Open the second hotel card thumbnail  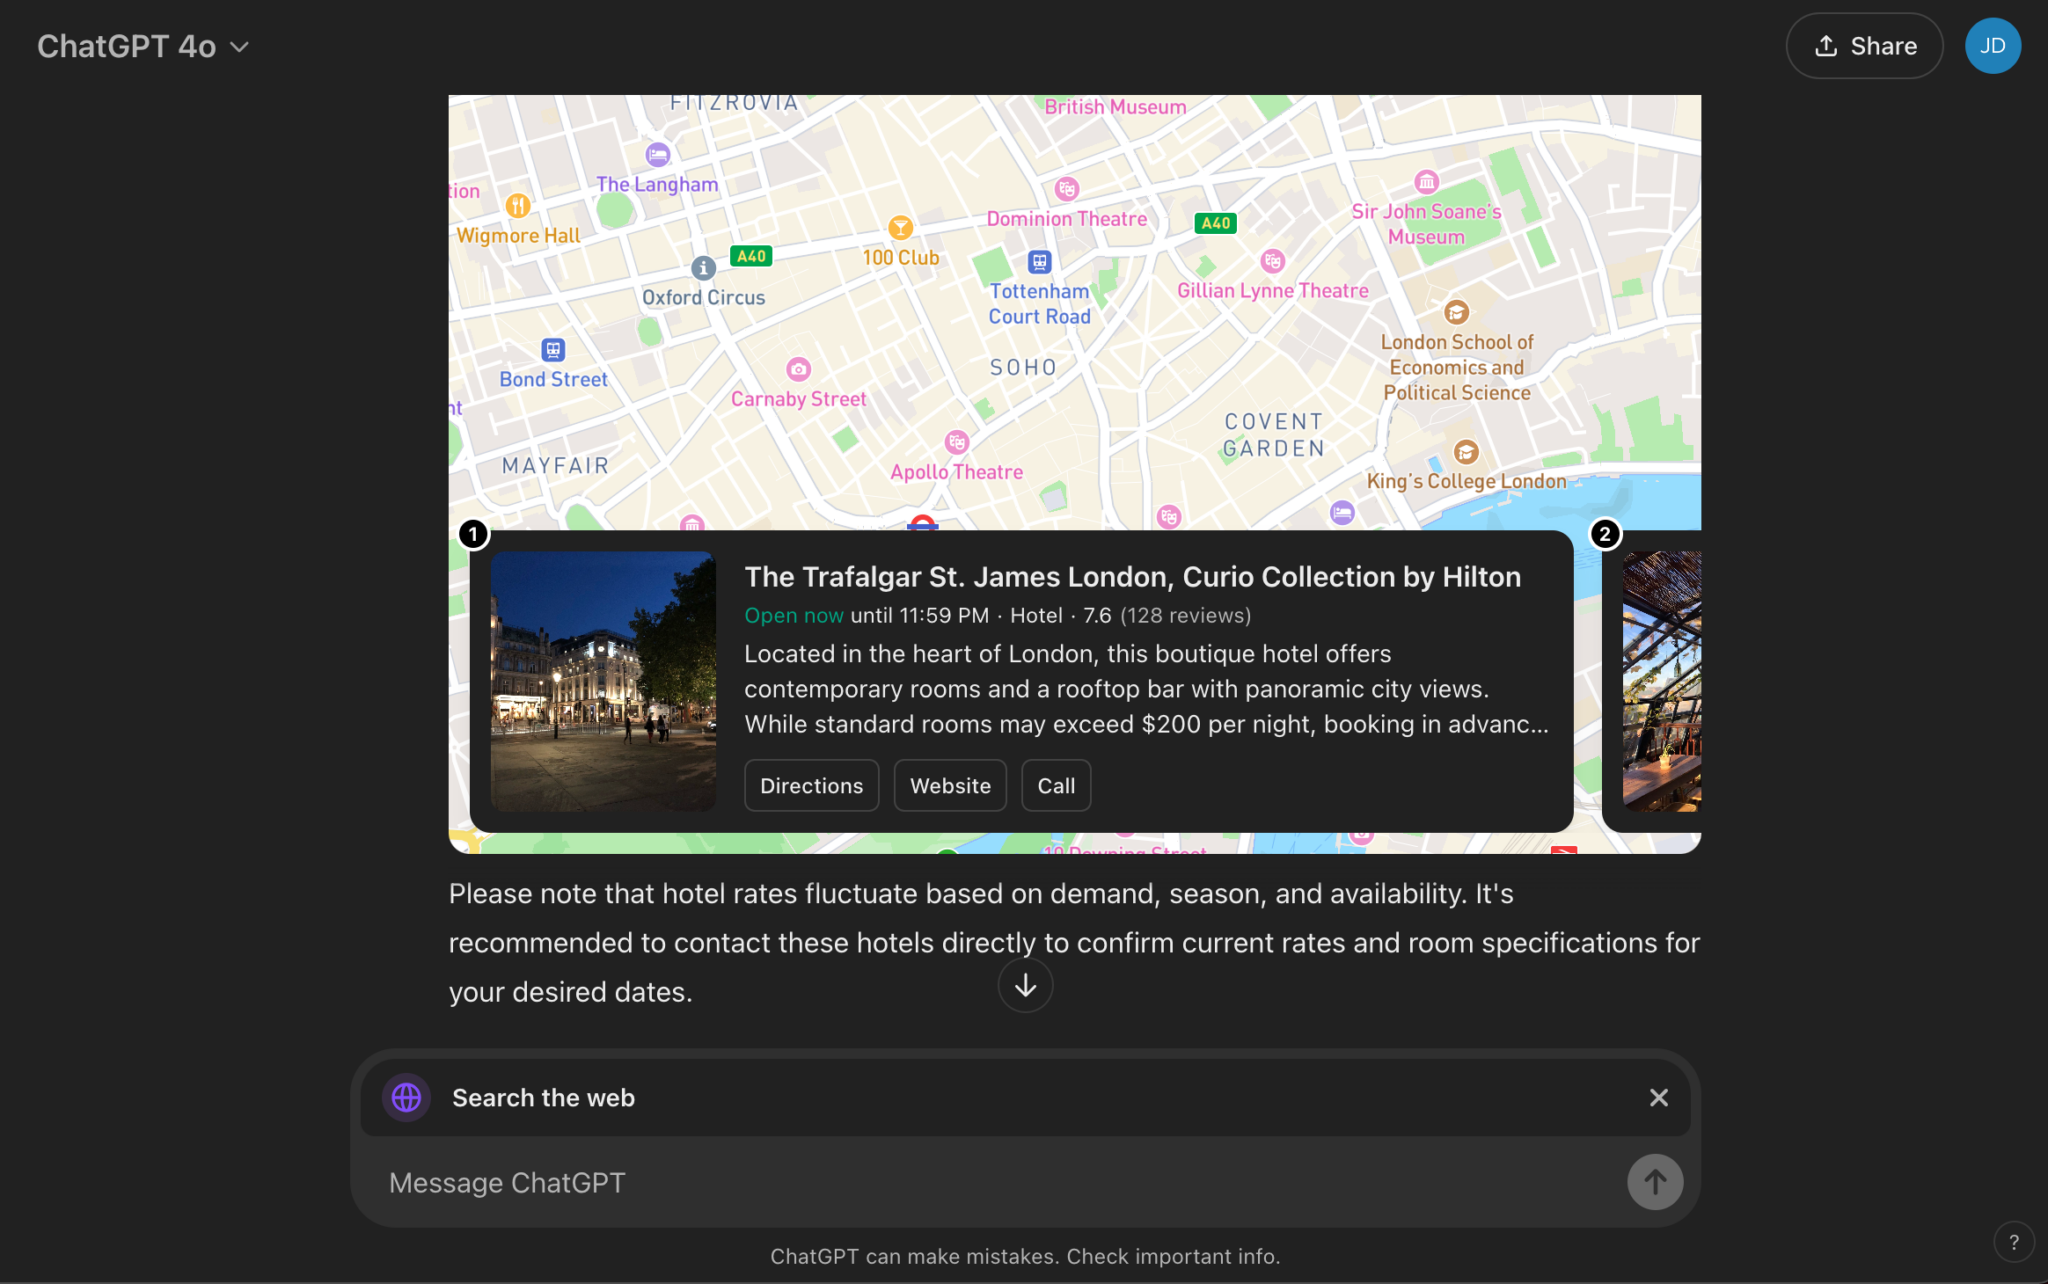(1661, 681)
